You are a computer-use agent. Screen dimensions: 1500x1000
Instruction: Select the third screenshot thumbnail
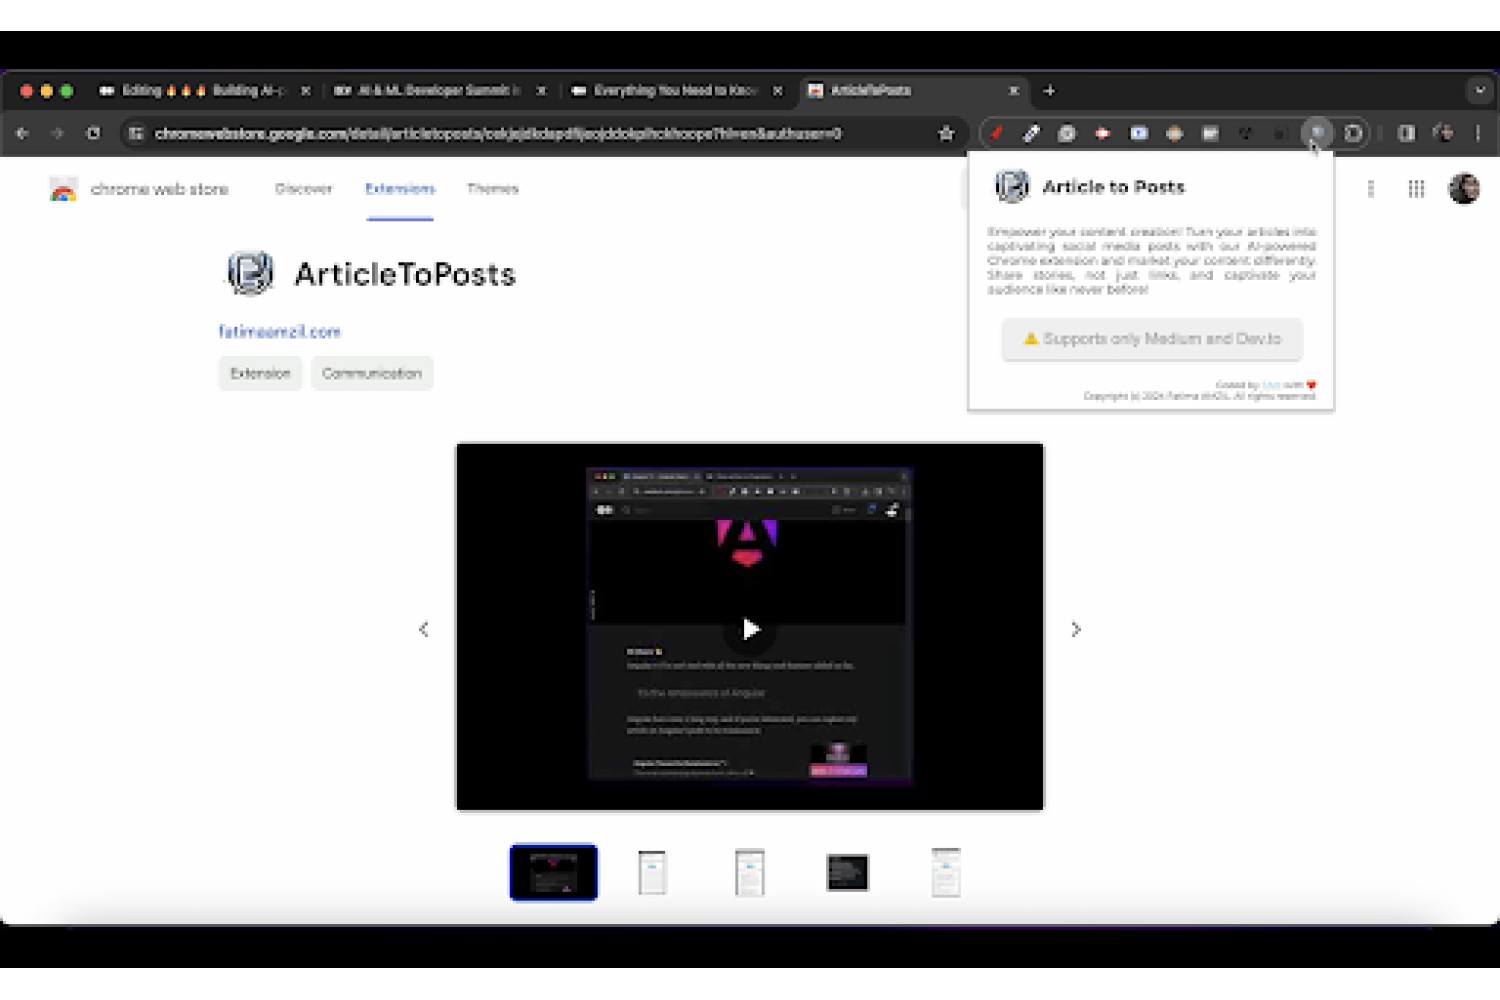click(750, 872)
